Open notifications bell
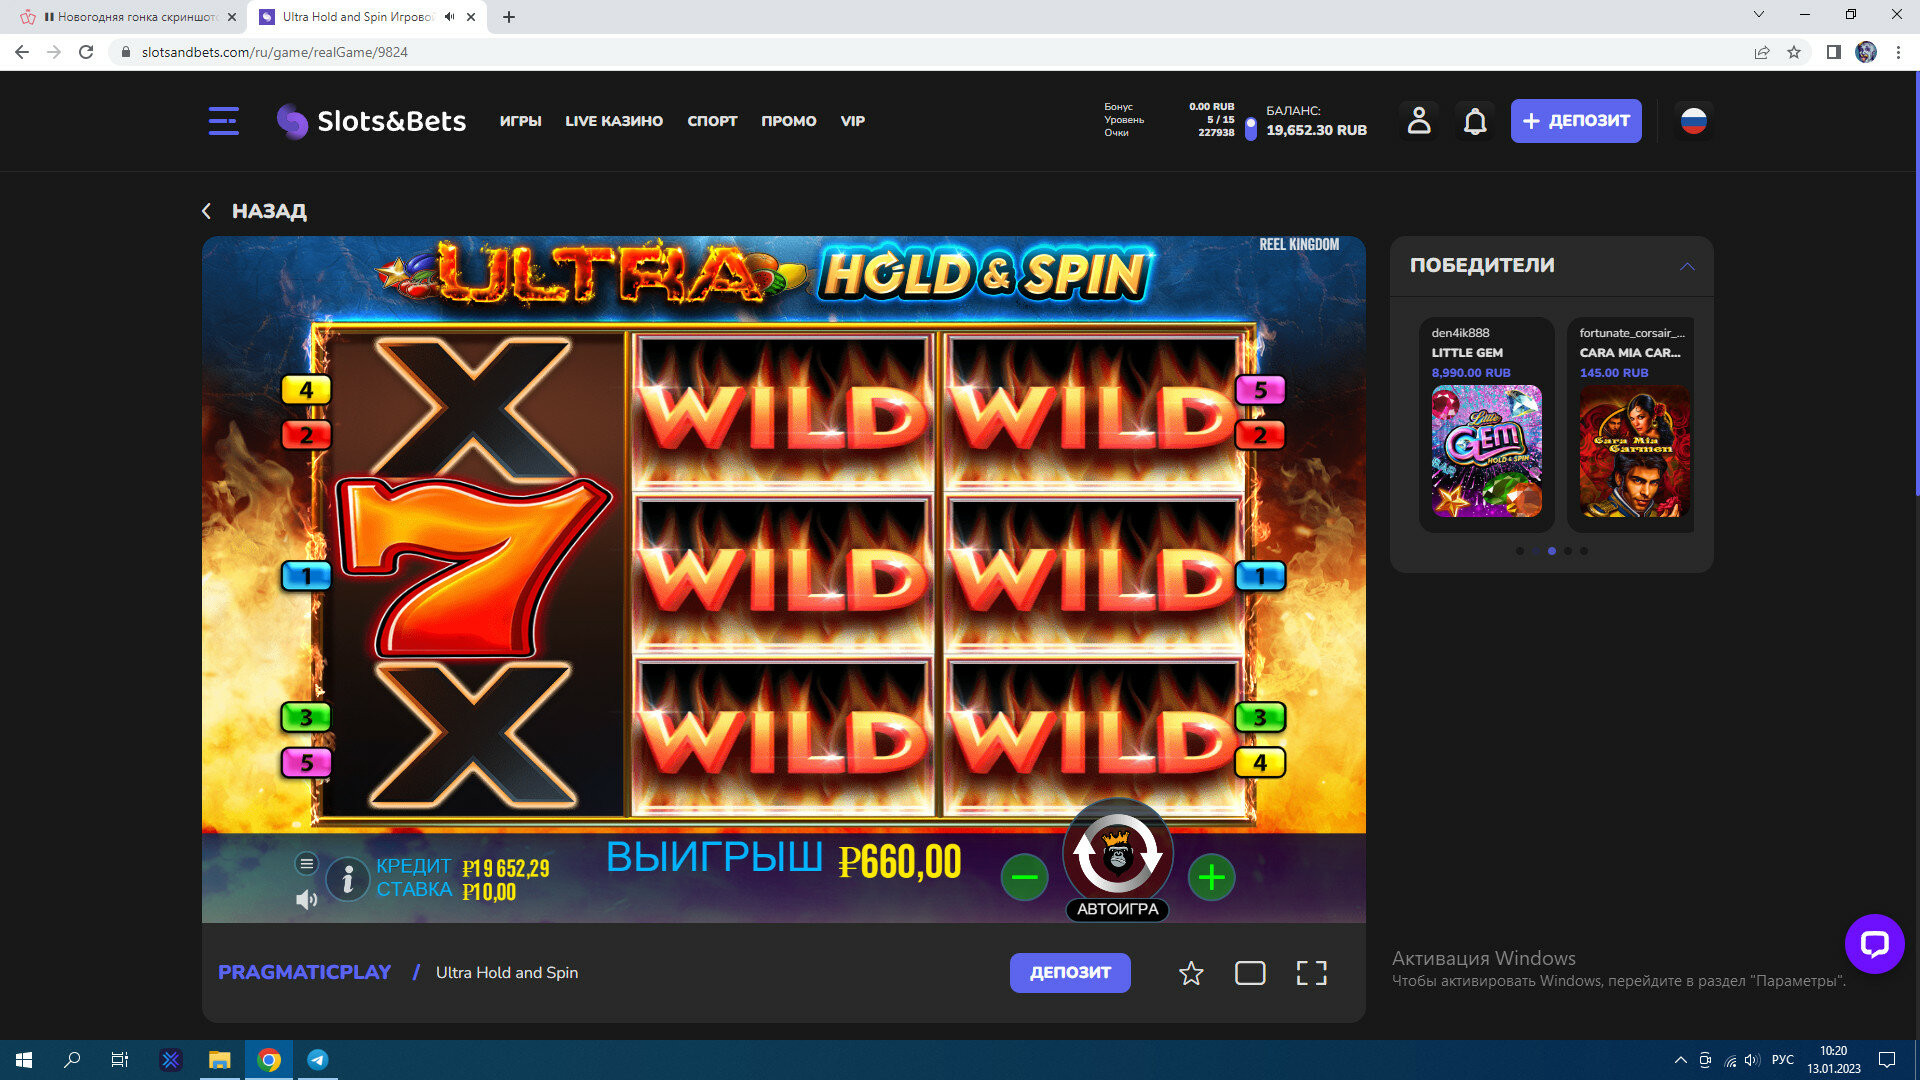 coord(1474,121)
